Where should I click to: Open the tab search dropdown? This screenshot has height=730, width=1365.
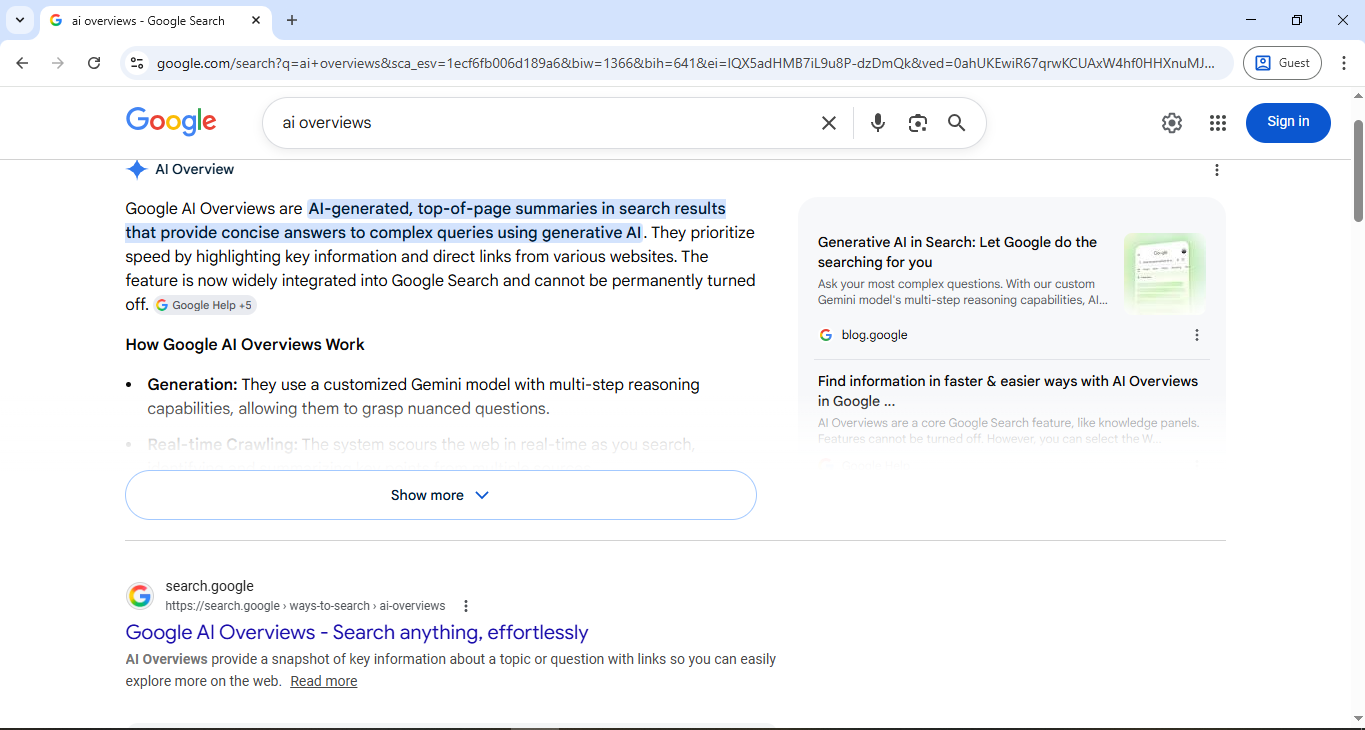[x=19, y=20]
